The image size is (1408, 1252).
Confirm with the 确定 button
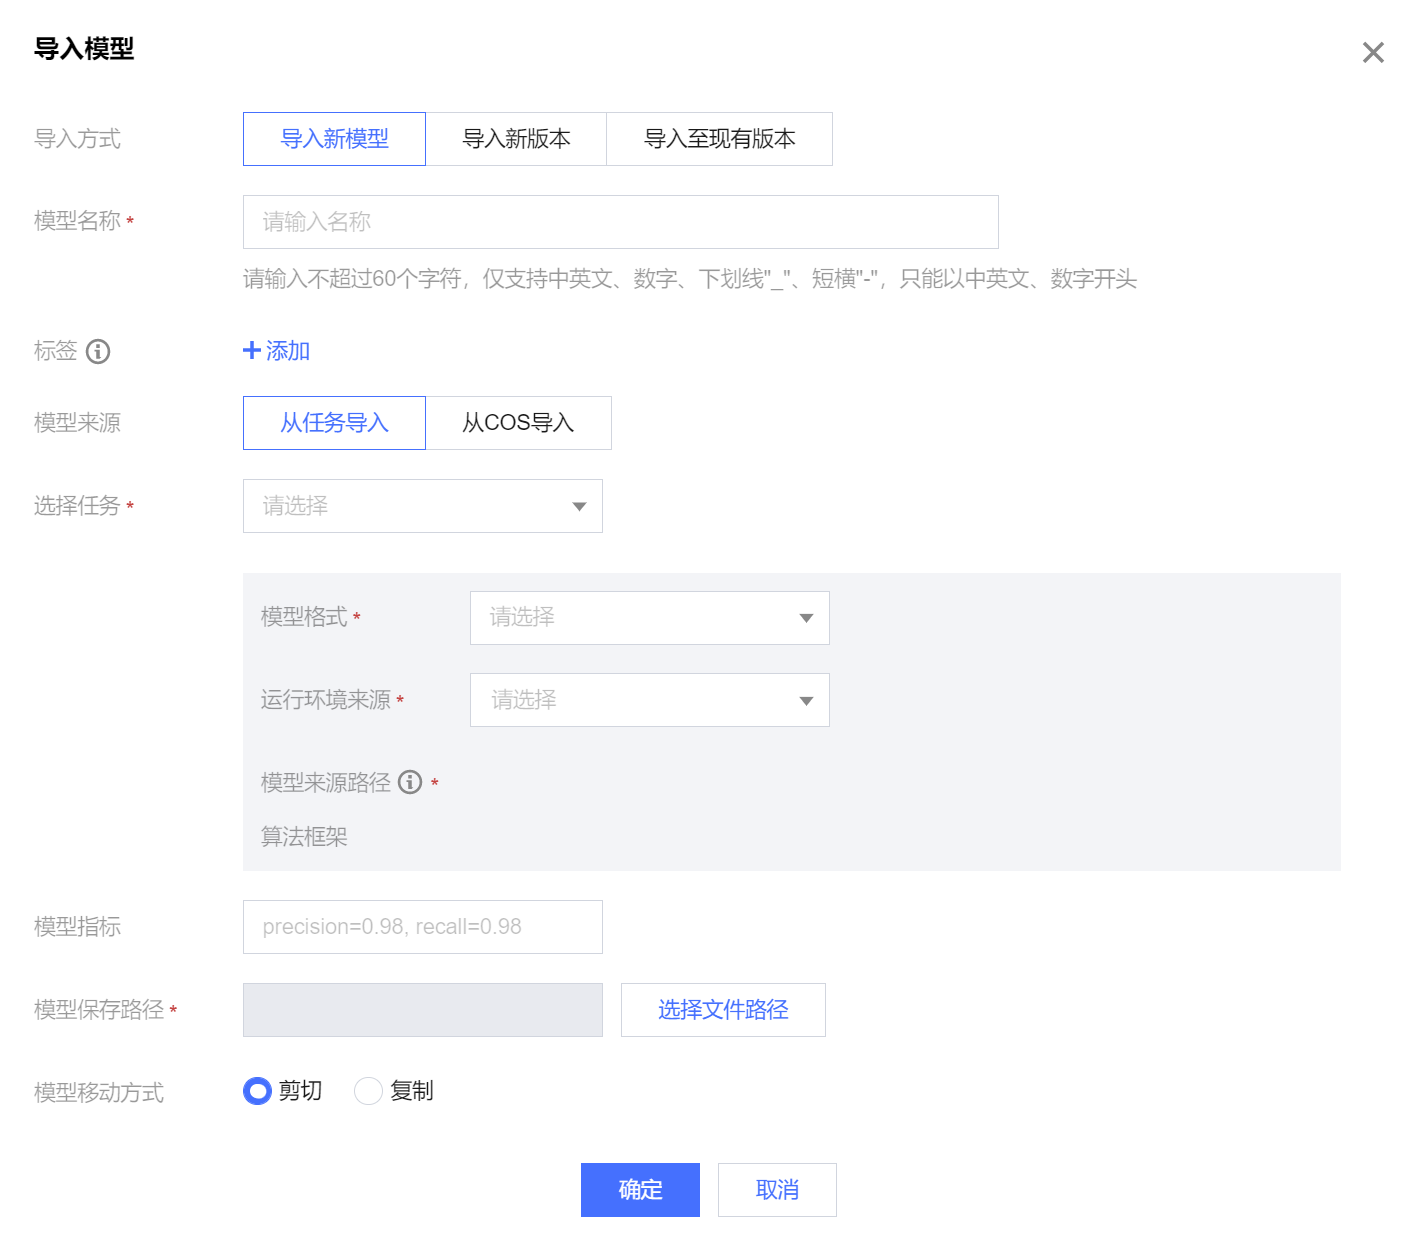tap(640, 1190)
